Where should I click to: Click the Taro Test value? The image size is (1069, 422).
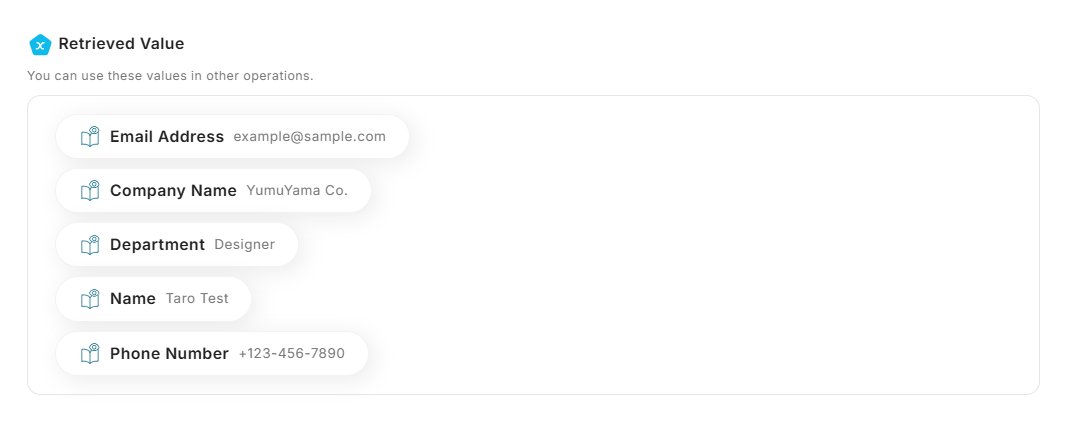(197, 299)
